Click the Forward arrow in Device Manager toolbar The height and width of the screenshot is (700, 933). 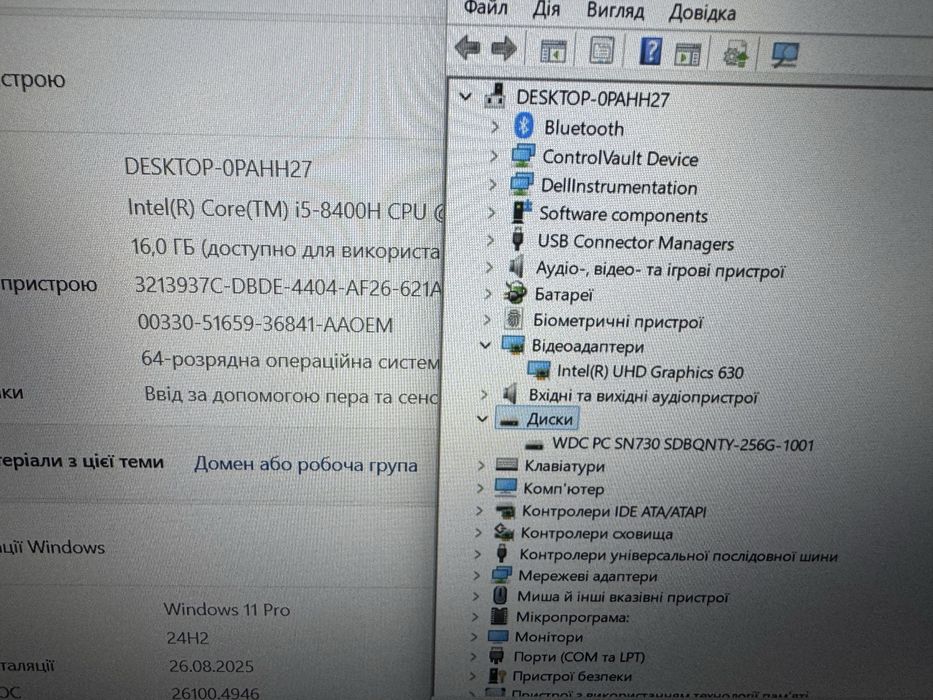pyautogui.click(x=504, y=49)
